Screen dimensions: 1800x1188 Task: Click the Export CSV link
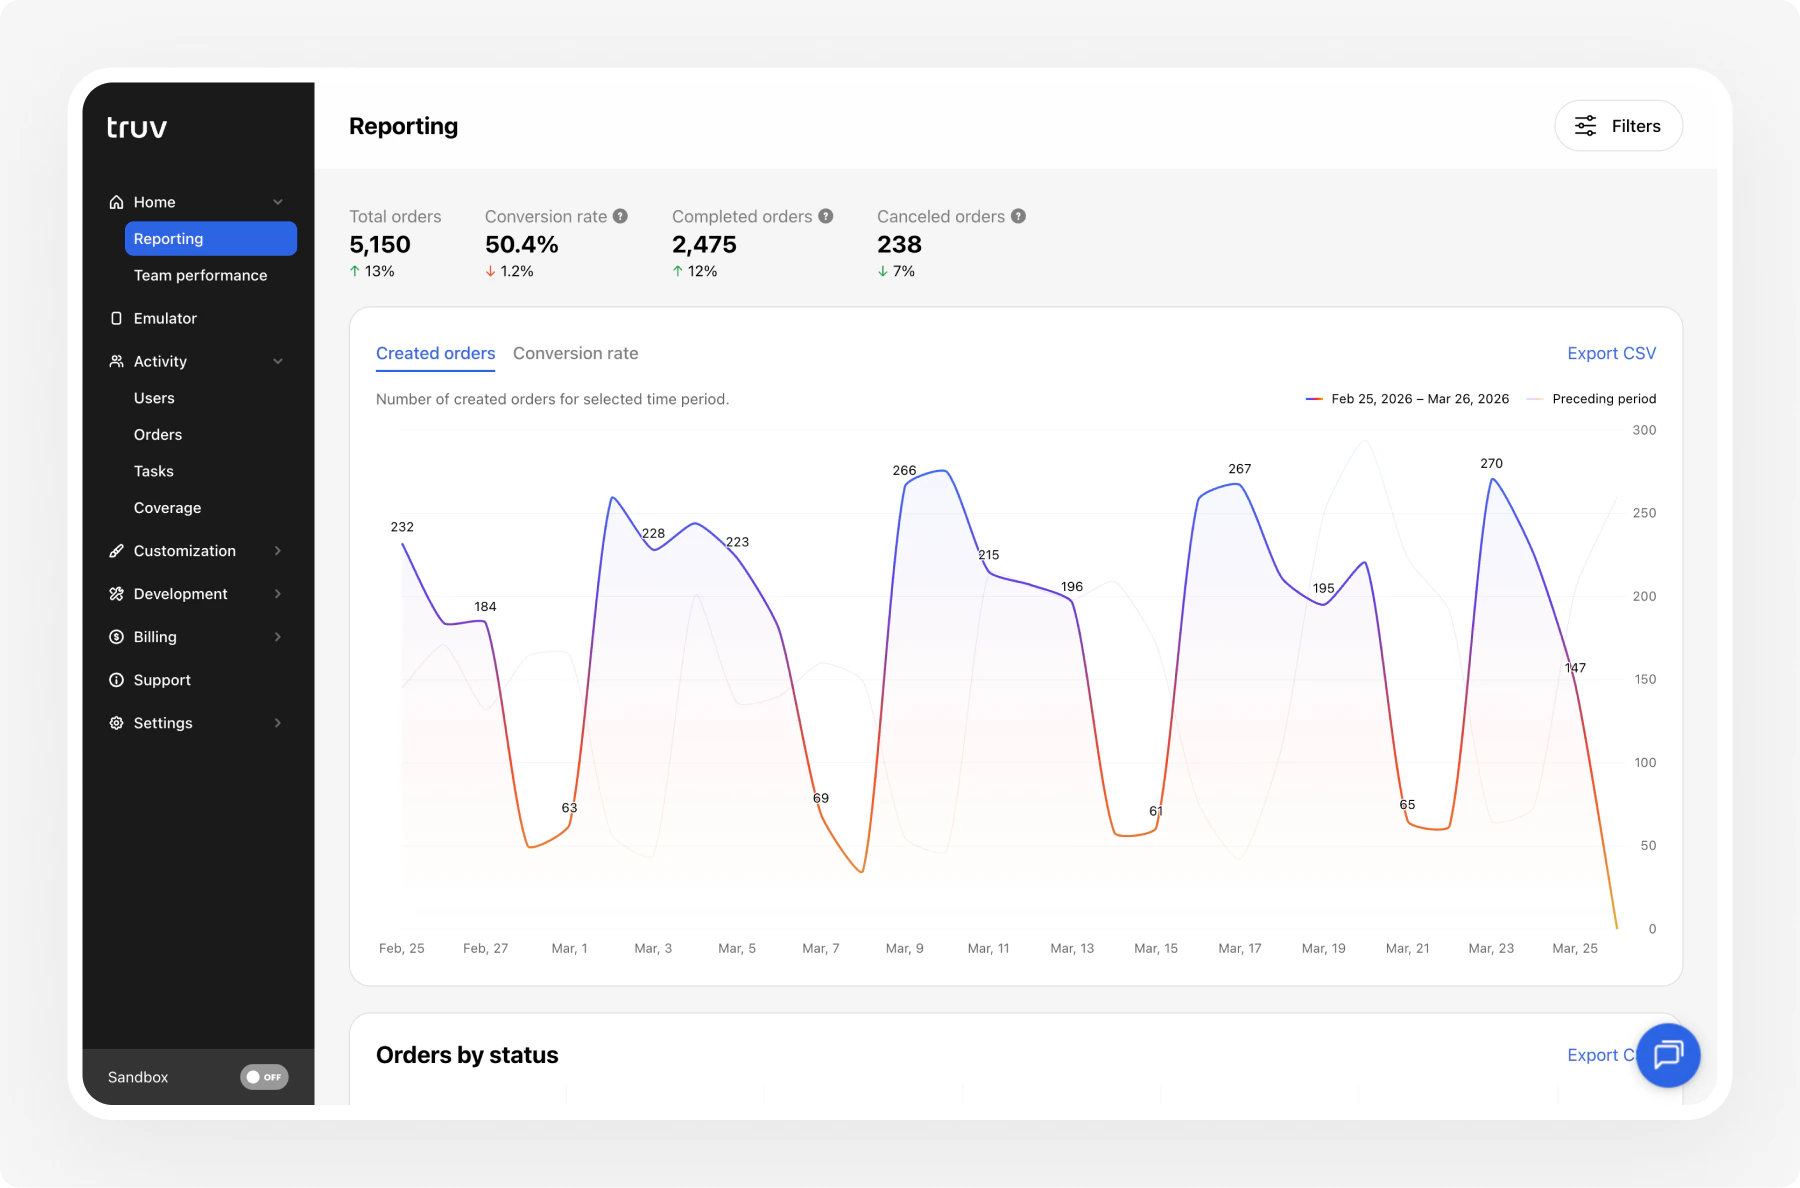(x=1610, y=353)
